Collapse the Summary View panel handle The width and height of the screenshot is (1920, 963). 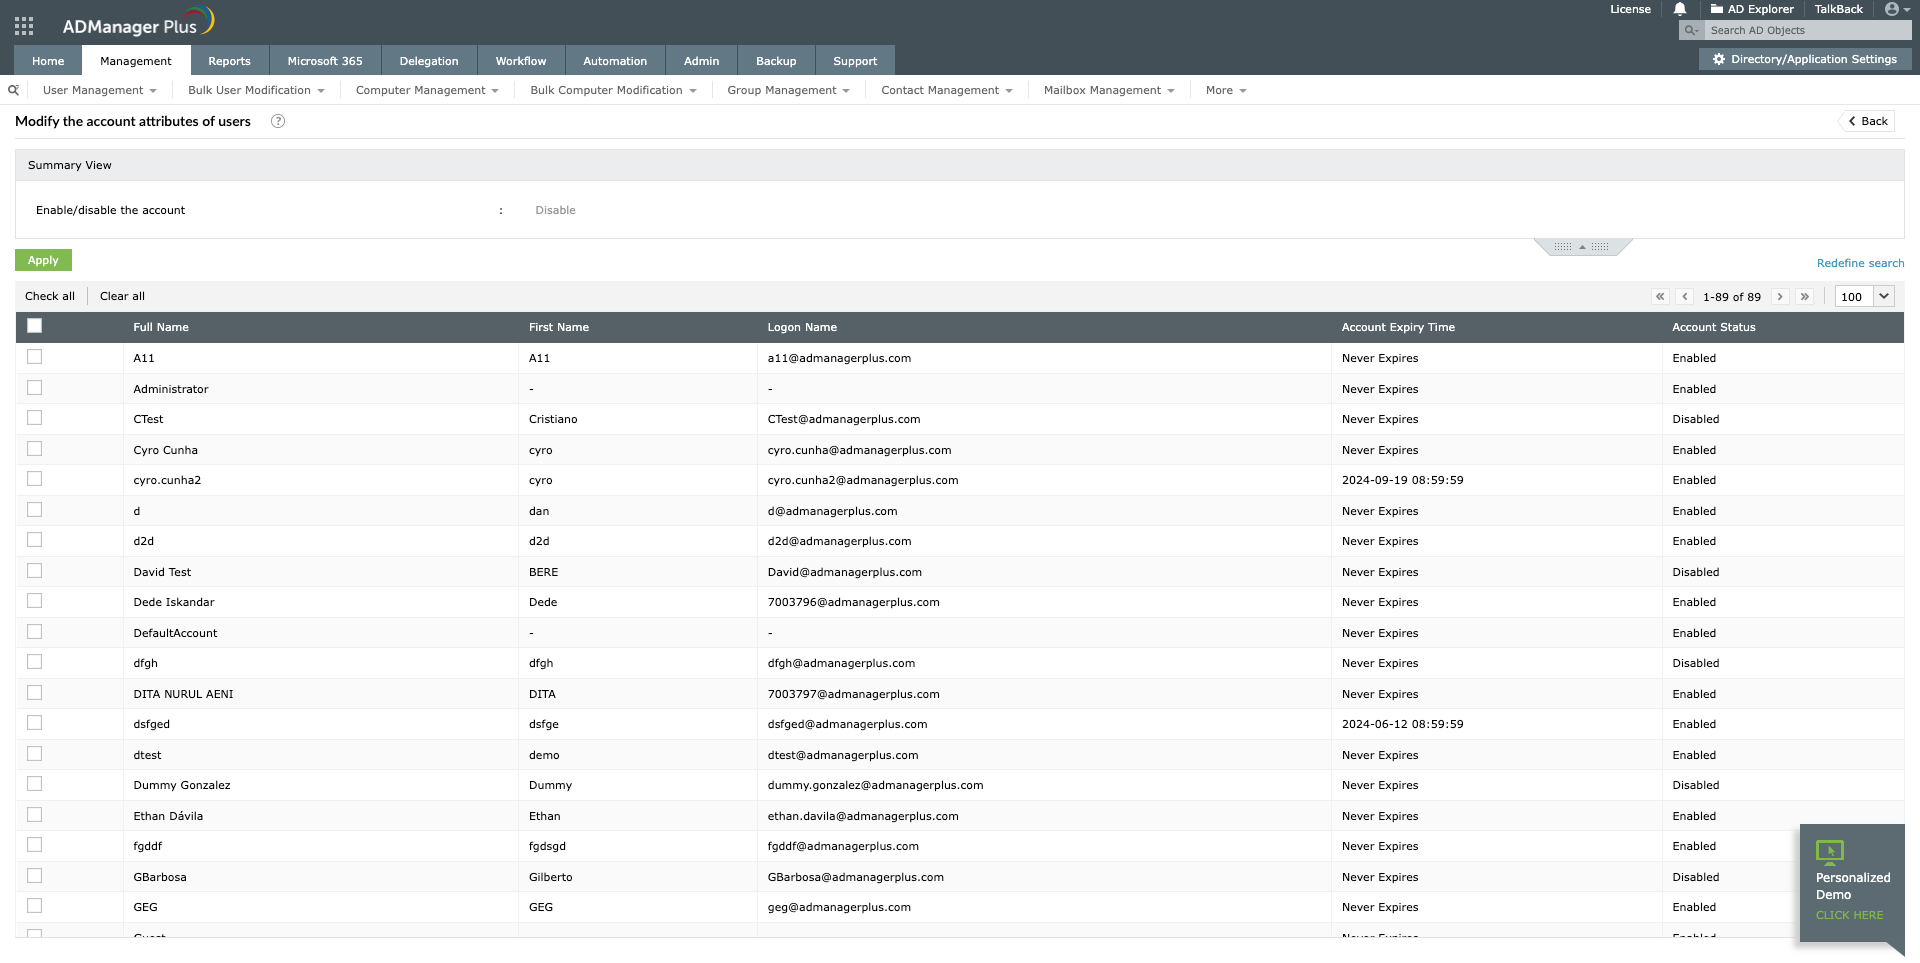(x=1582, y=247)
